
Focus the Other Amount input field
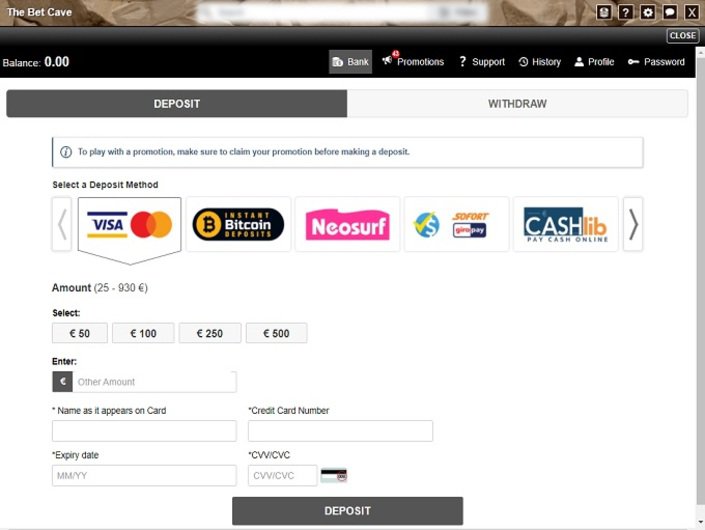click(x=153, y=382)
